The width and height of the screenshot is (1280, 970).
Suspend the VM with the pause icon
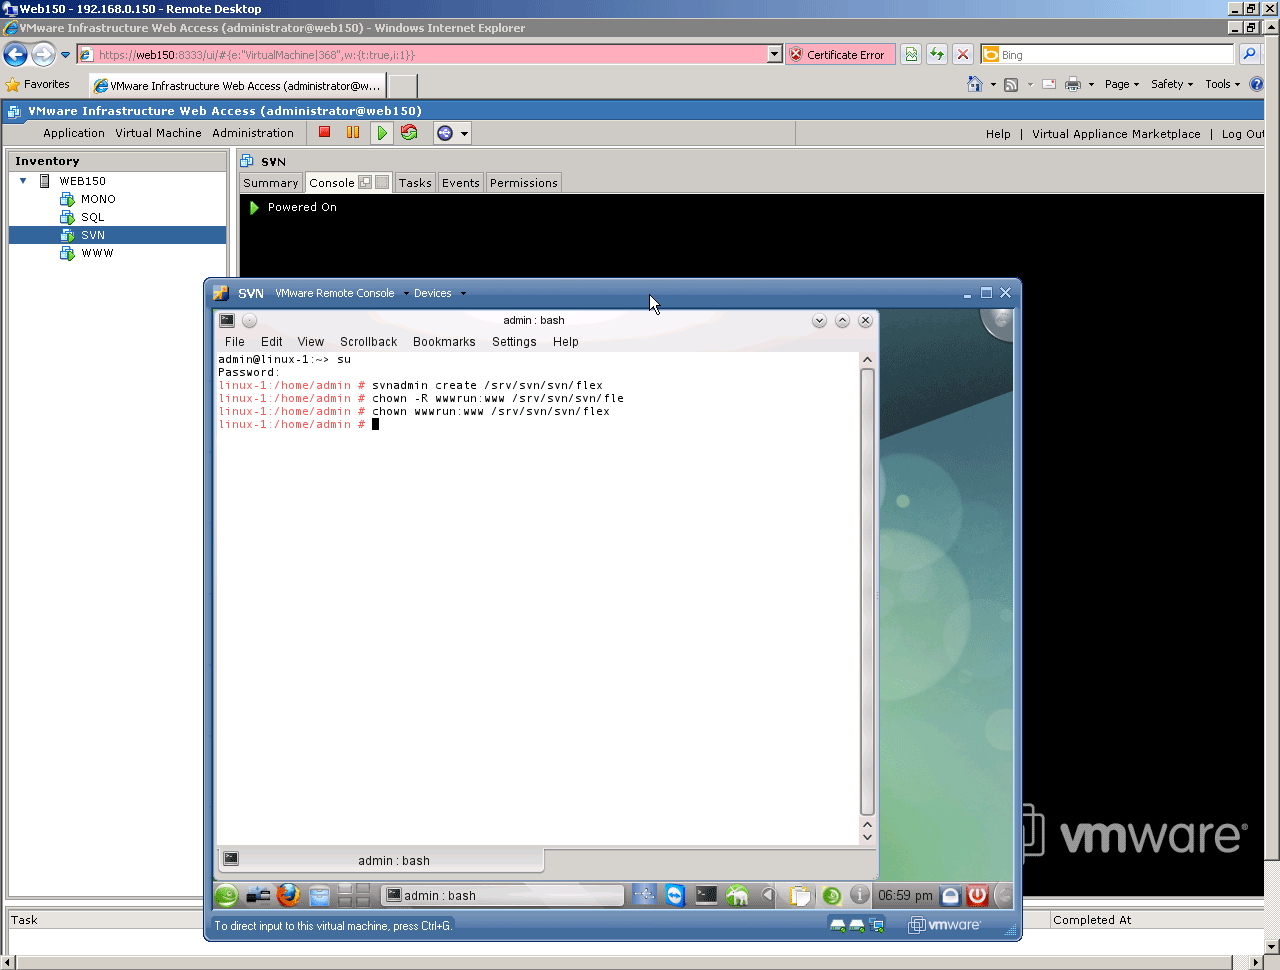tap(353, 132)
